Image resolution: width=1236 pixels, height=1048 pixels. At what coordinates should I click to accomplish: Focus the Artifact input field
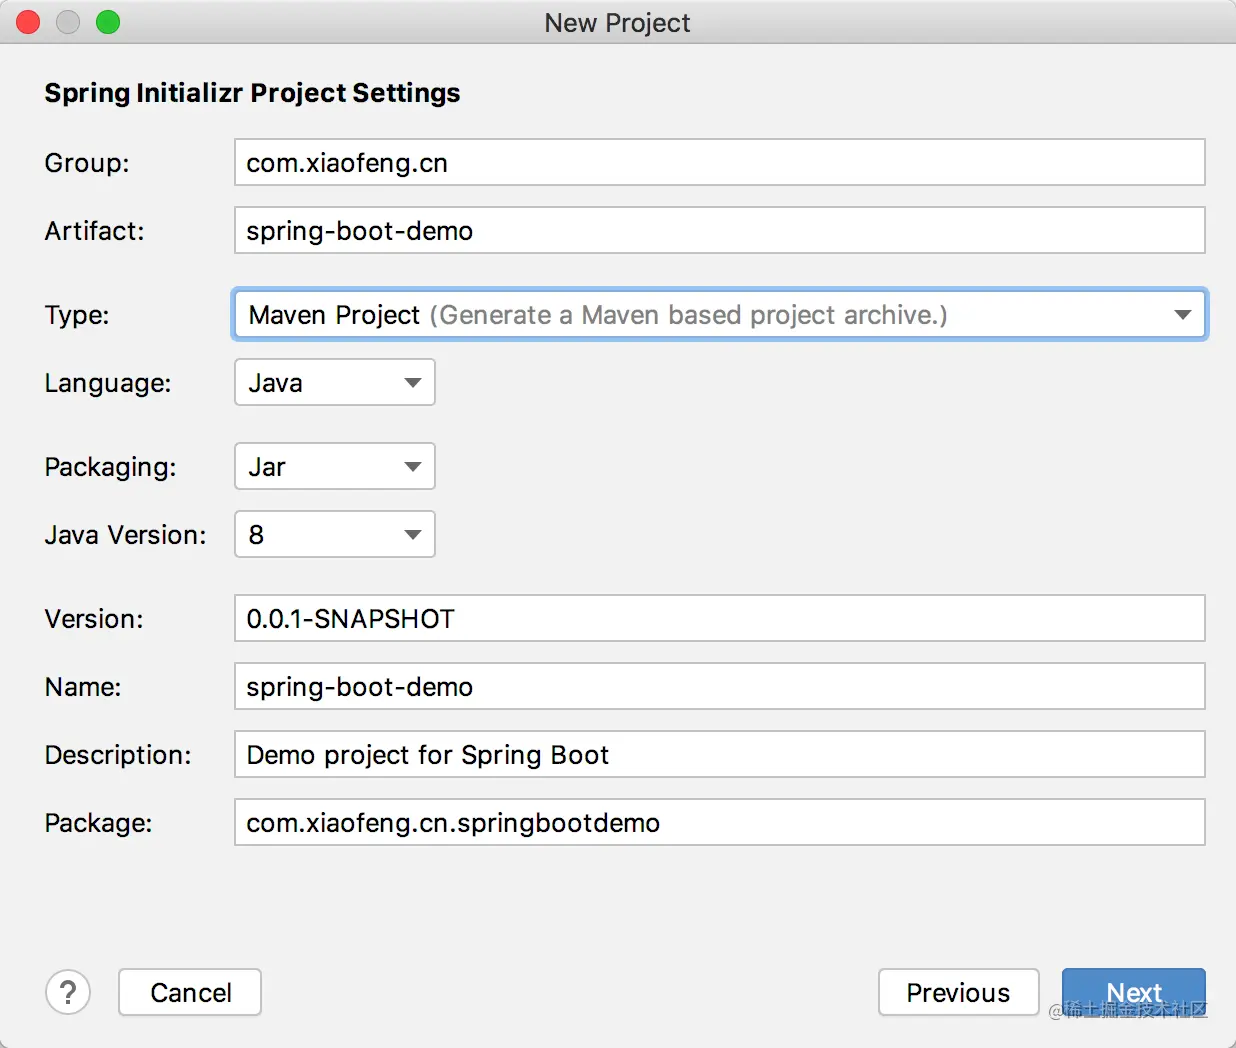point(719,231)
